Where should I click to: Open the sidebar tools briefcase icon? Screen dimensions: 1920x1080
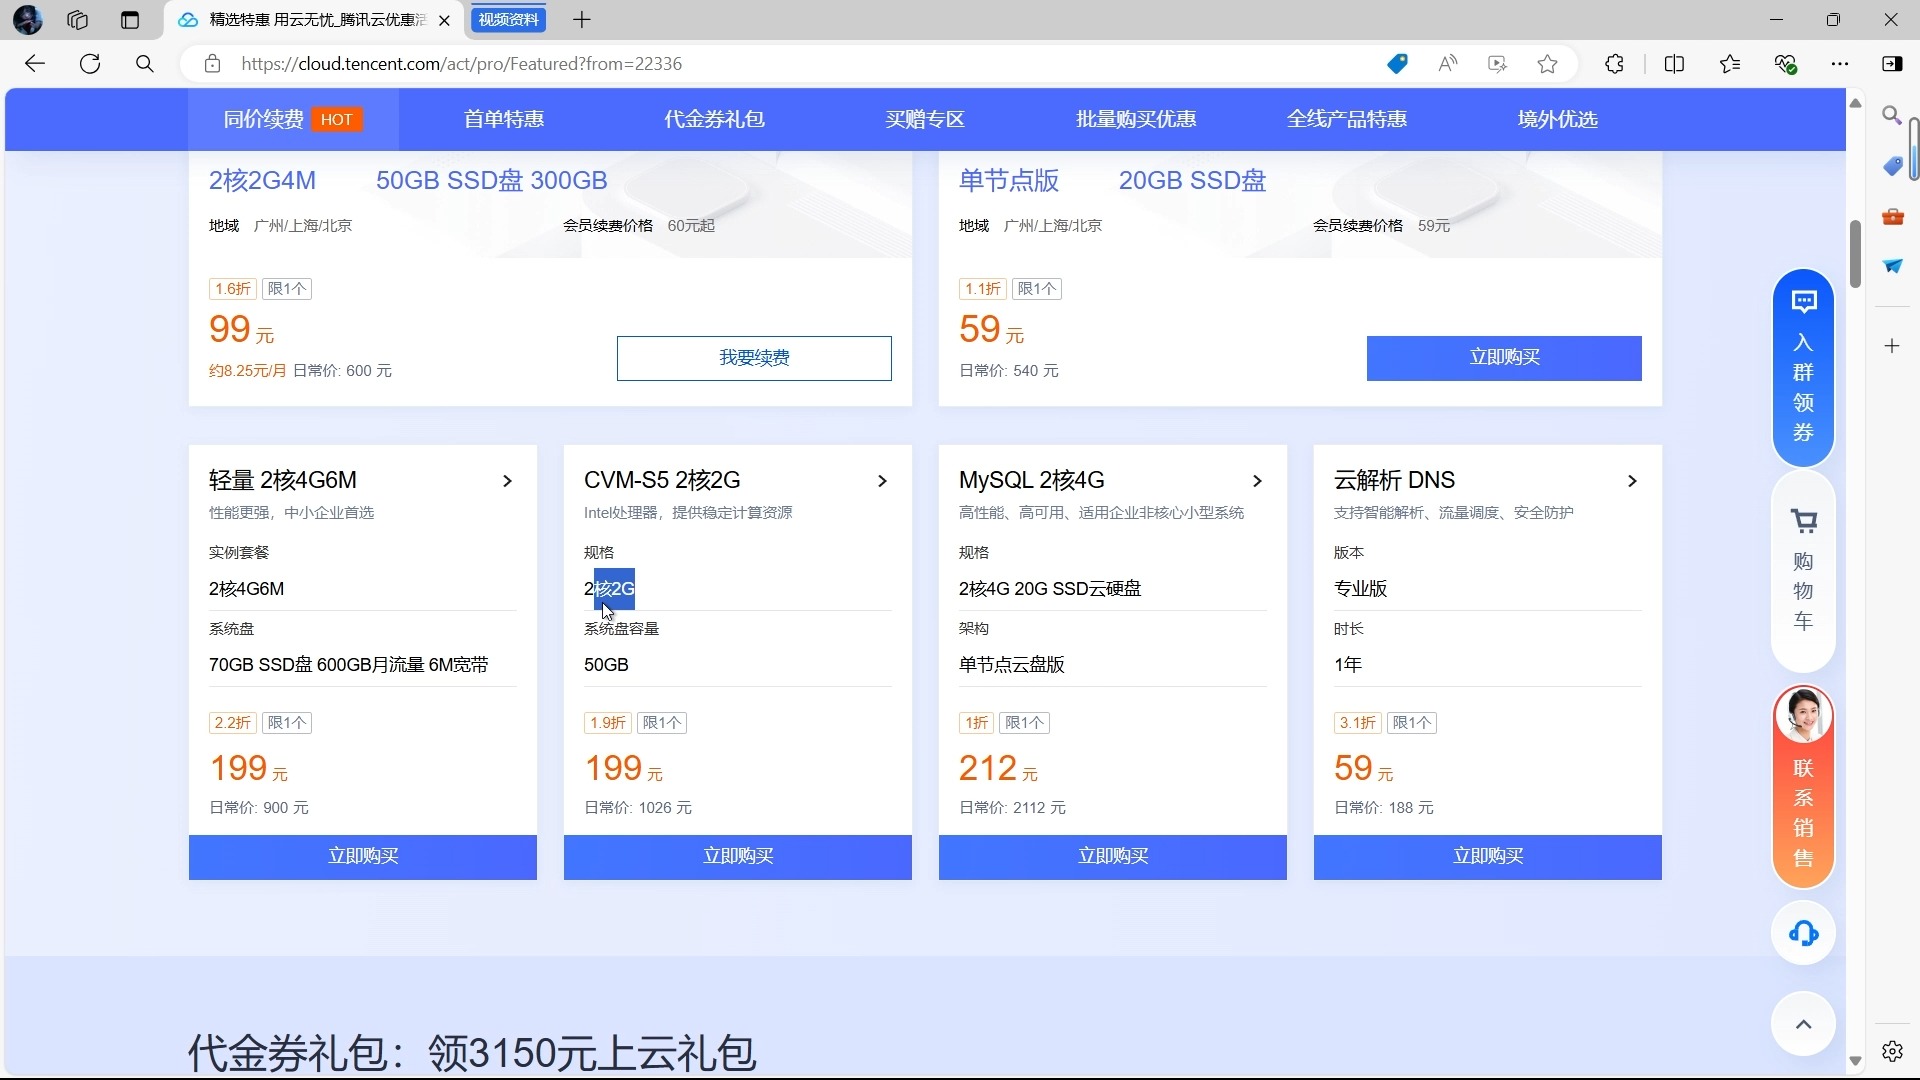click(1892, 216)
